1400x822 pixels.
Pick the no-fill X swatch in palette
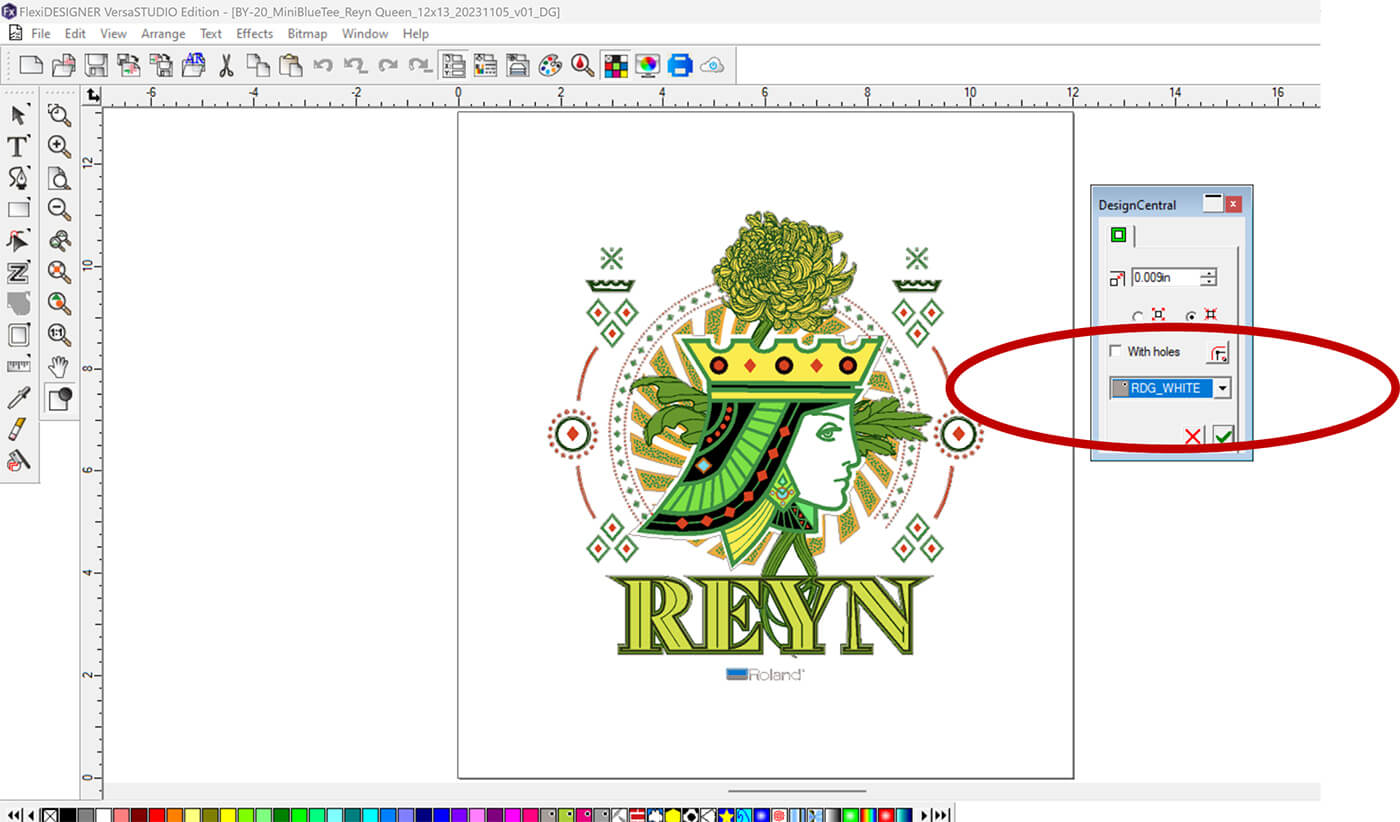click(49, 815)
